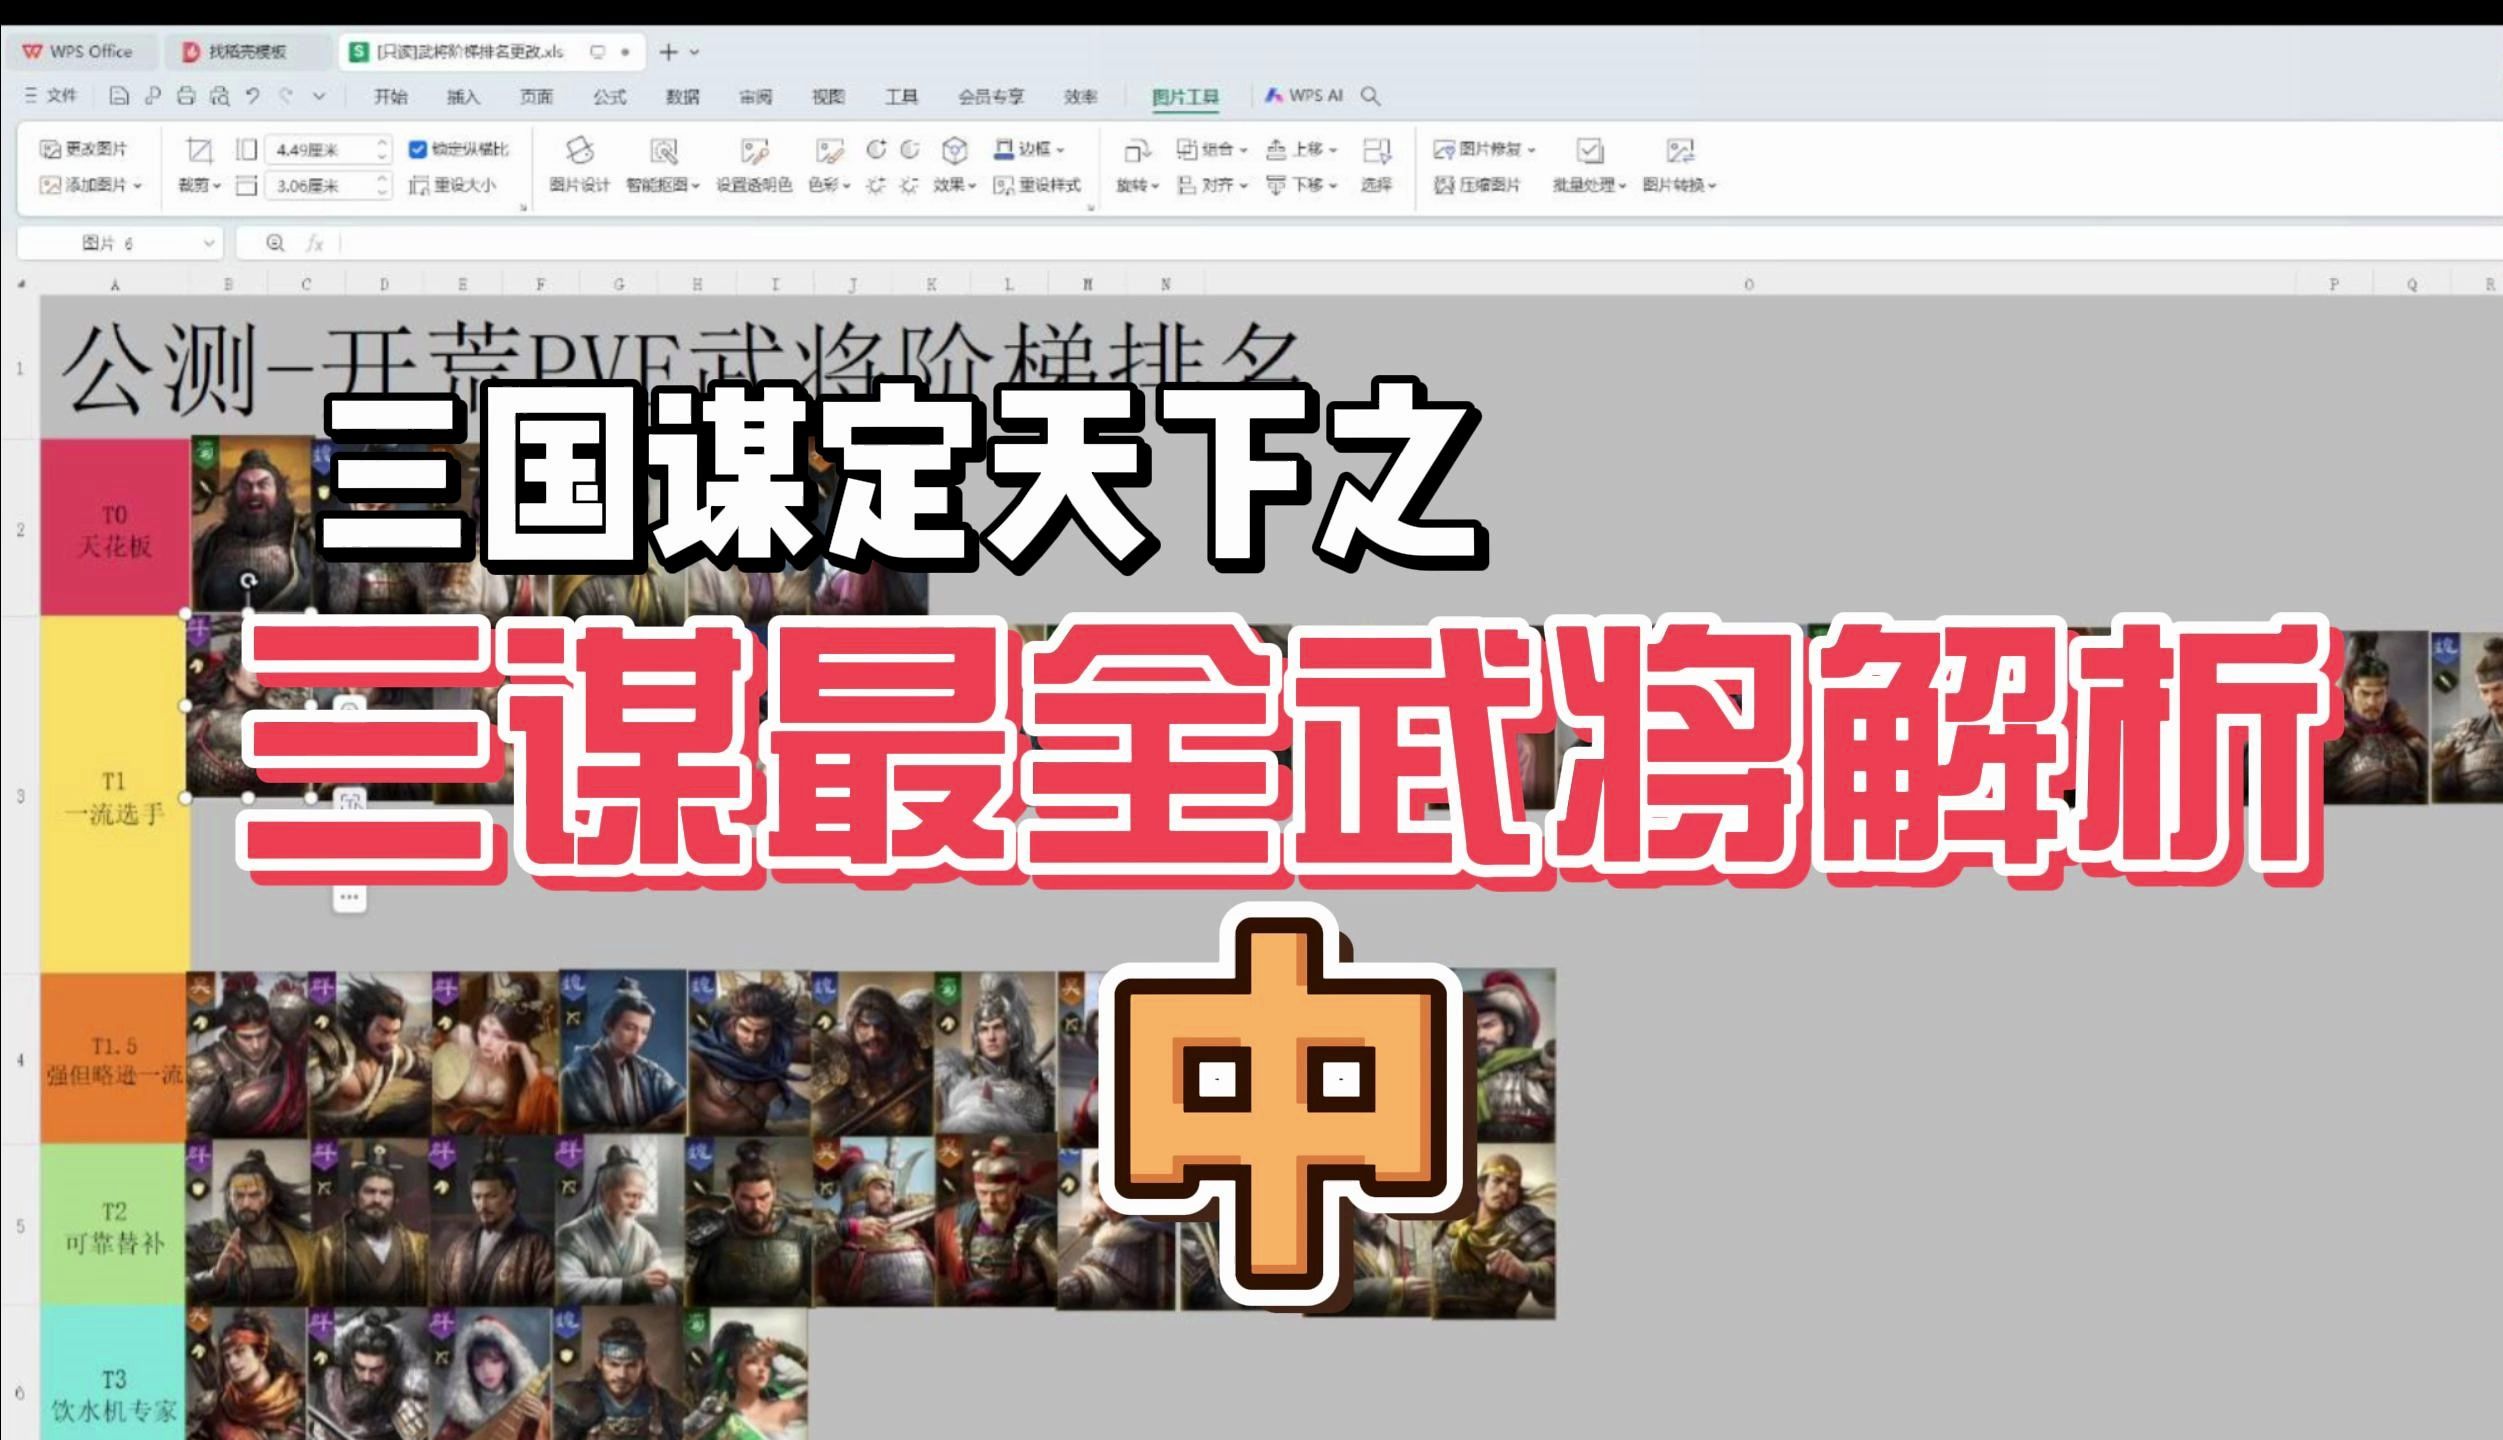Select the yellow T1 一流选手 cell
The width and height of the screenshot is (2503, 1440).
click(x=115, y=796)
